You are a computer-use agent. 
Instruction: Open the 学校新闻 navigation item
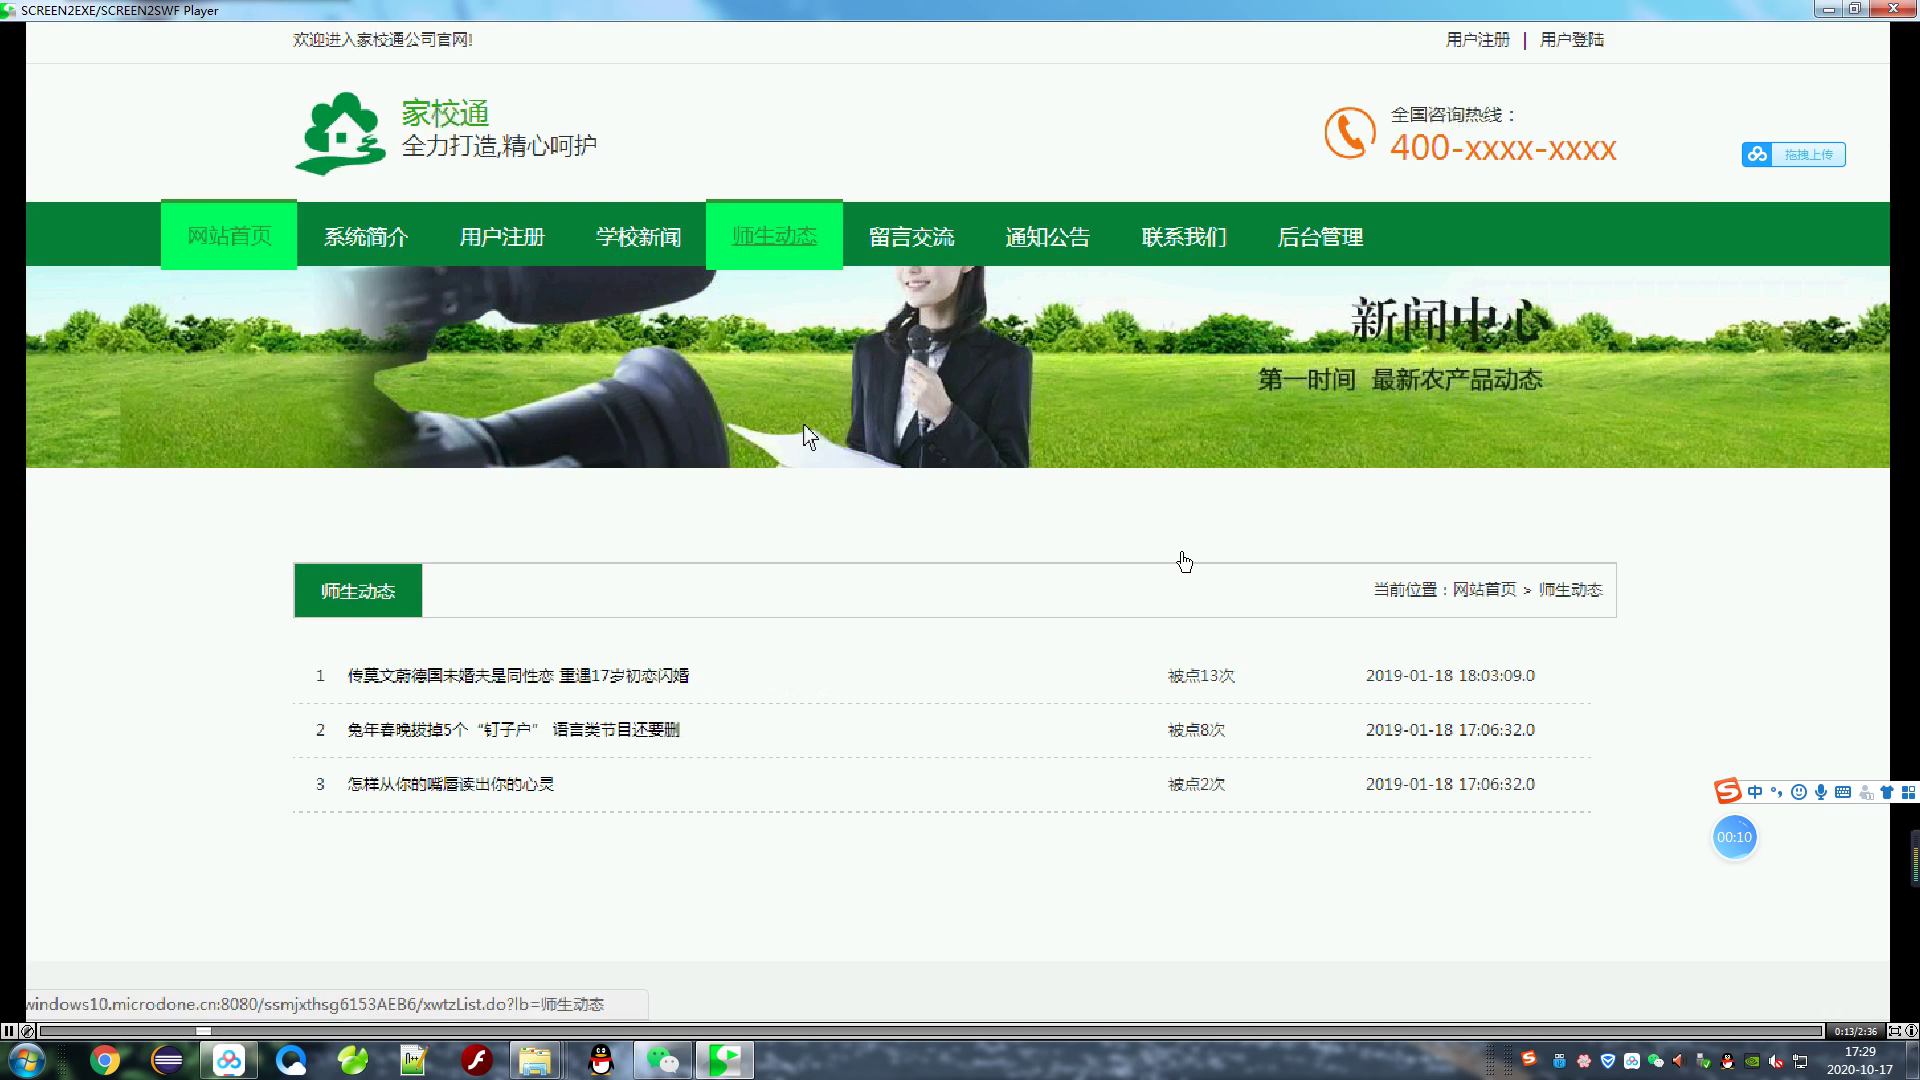click(638, 237)
